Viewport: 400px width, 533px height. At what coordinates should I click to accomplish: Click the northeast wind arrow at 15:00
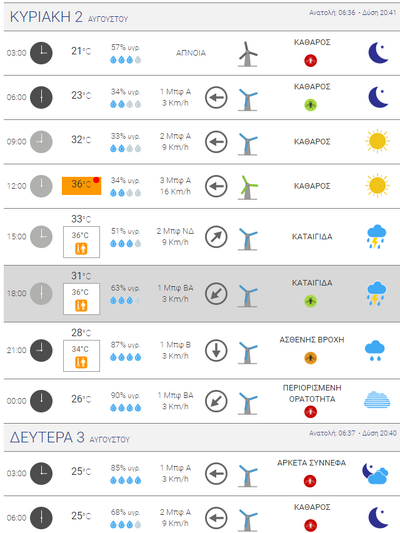[216, 237]
